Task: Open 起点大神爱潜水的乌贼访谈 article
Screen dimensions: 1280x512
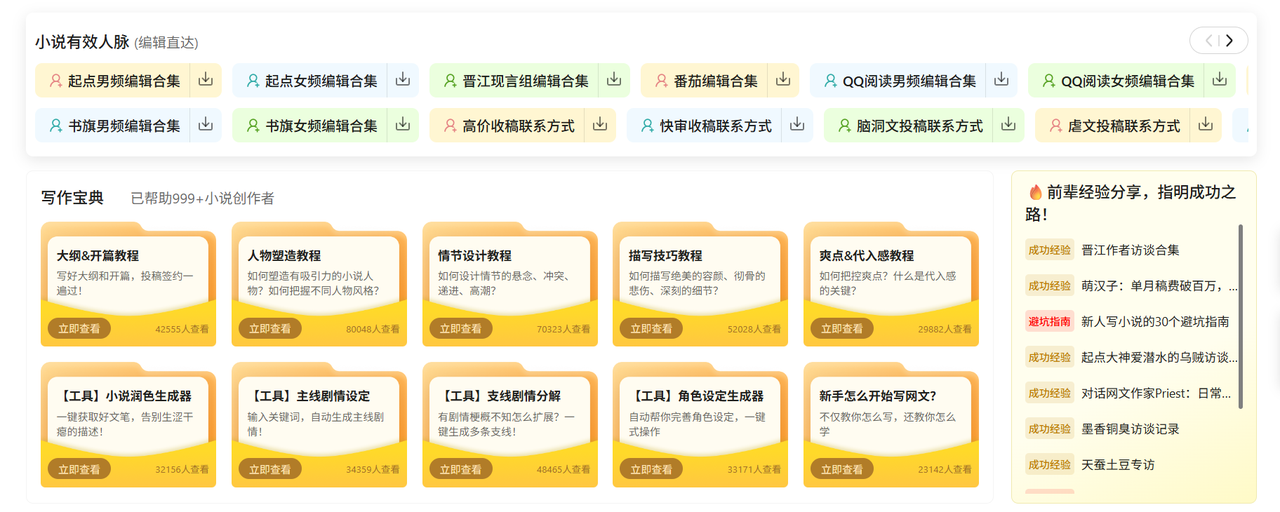Action: 1160,357
